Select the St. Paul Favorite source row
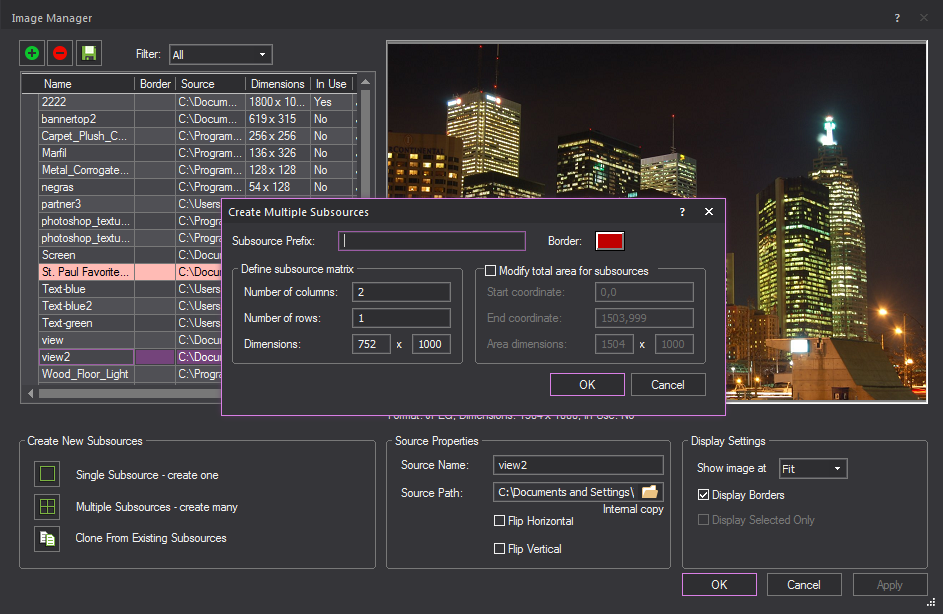 86,271
